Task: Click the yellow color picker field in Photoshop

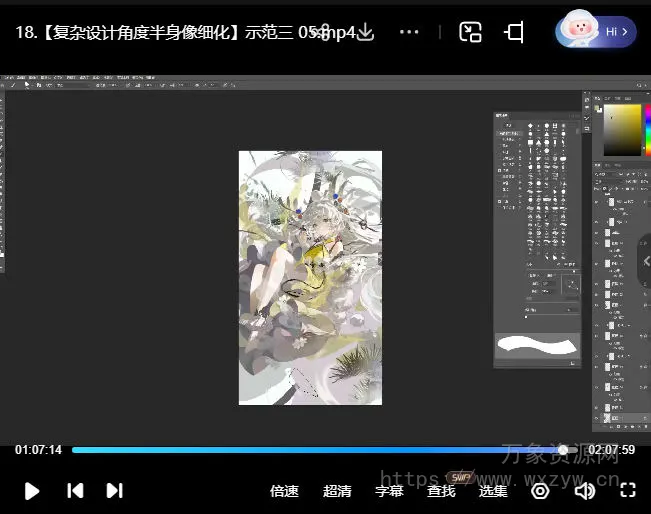Action: [621, 128]
